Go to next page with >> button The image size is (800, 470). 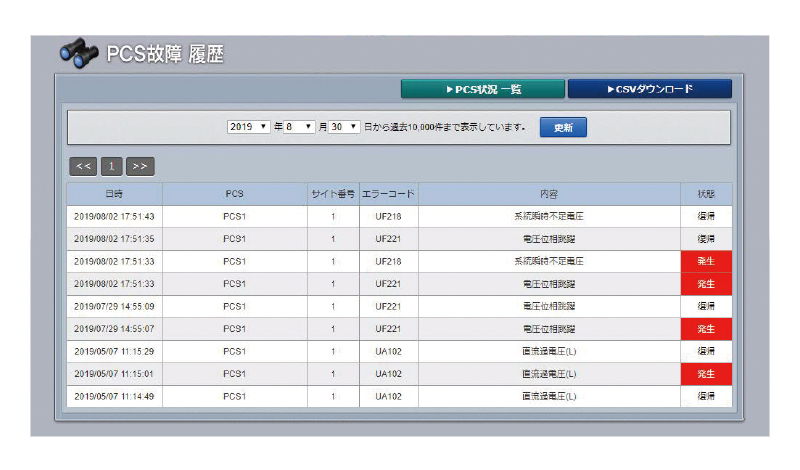[x=140, y=166]
